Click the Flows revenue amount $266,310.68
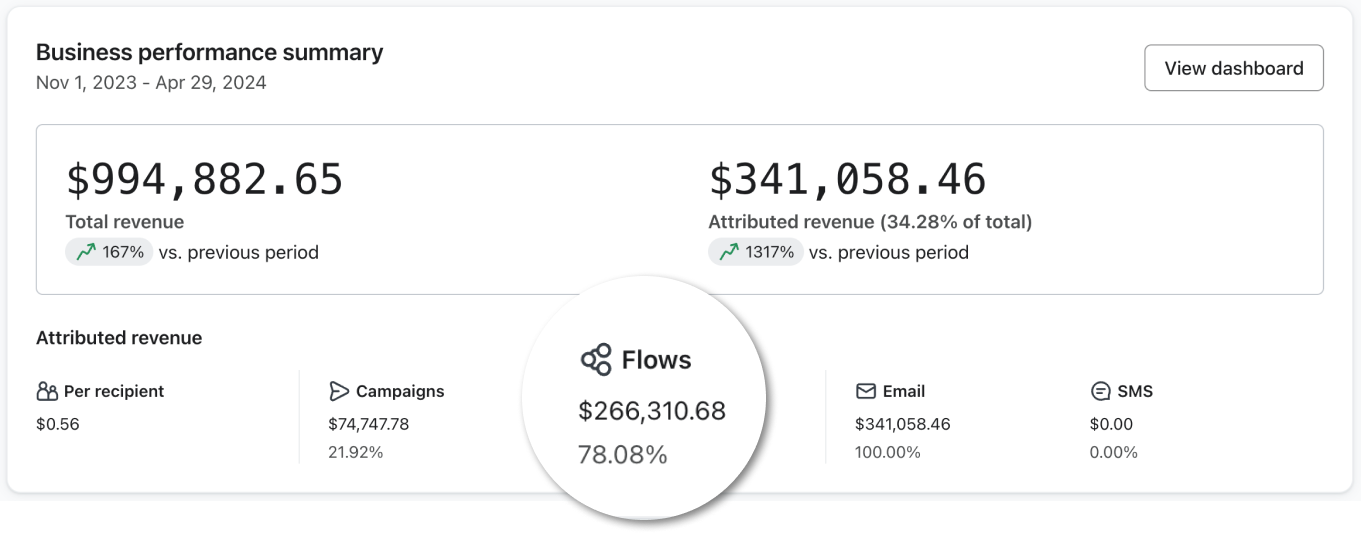1361x534 pixels. pyautogui.click(x=652, y=411)
